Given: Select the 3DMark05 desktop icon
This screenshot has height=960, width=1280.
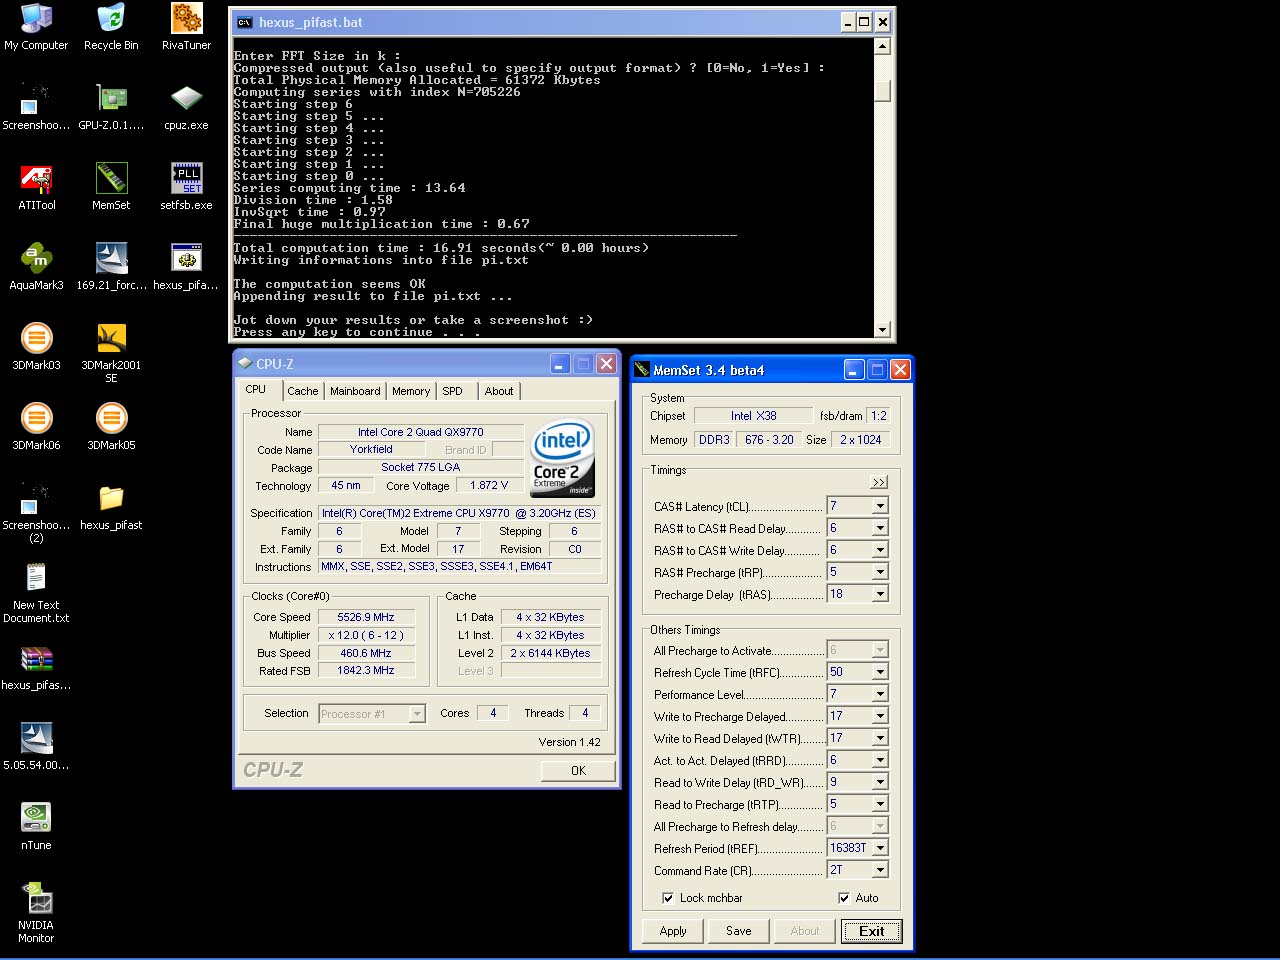Looking at the screenshot, I should (x=111, y=427).
